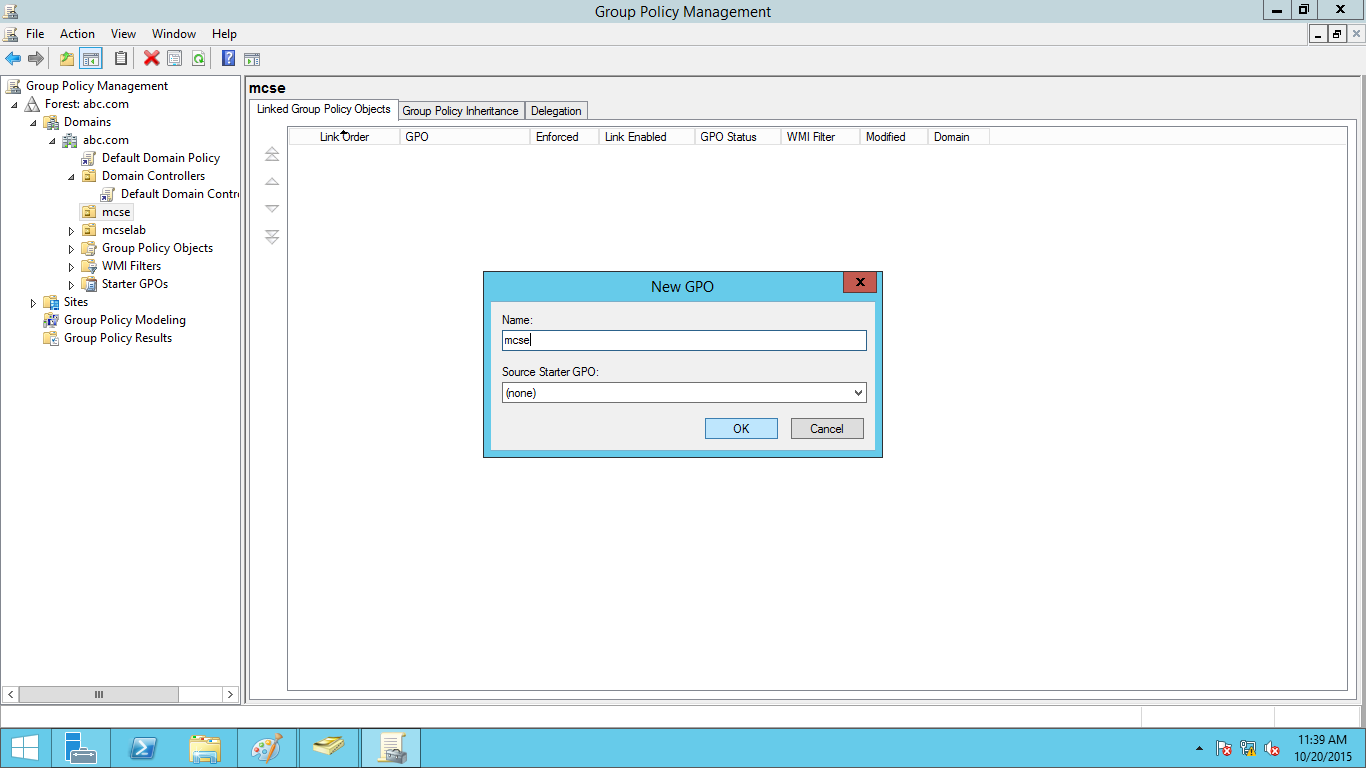Click the blue Back arrow in the toolbar
1366x768 pixels.
tap(13, 59)
